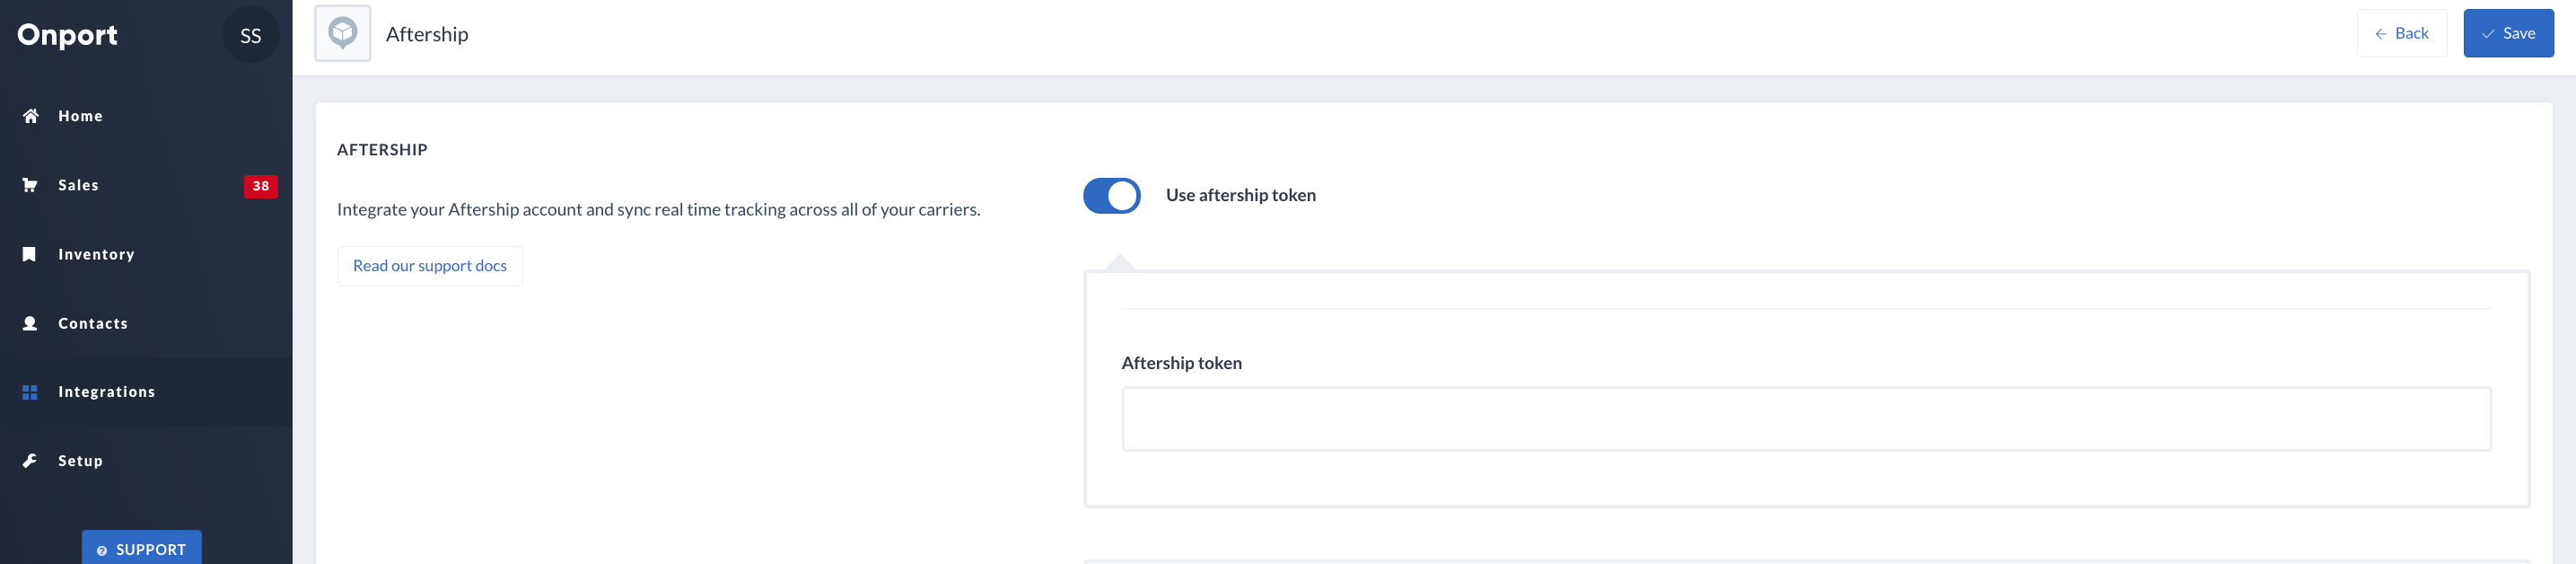Screen dimensions: 2576x564
Task: Open the Read our support docs link
Action: (430, 266)
